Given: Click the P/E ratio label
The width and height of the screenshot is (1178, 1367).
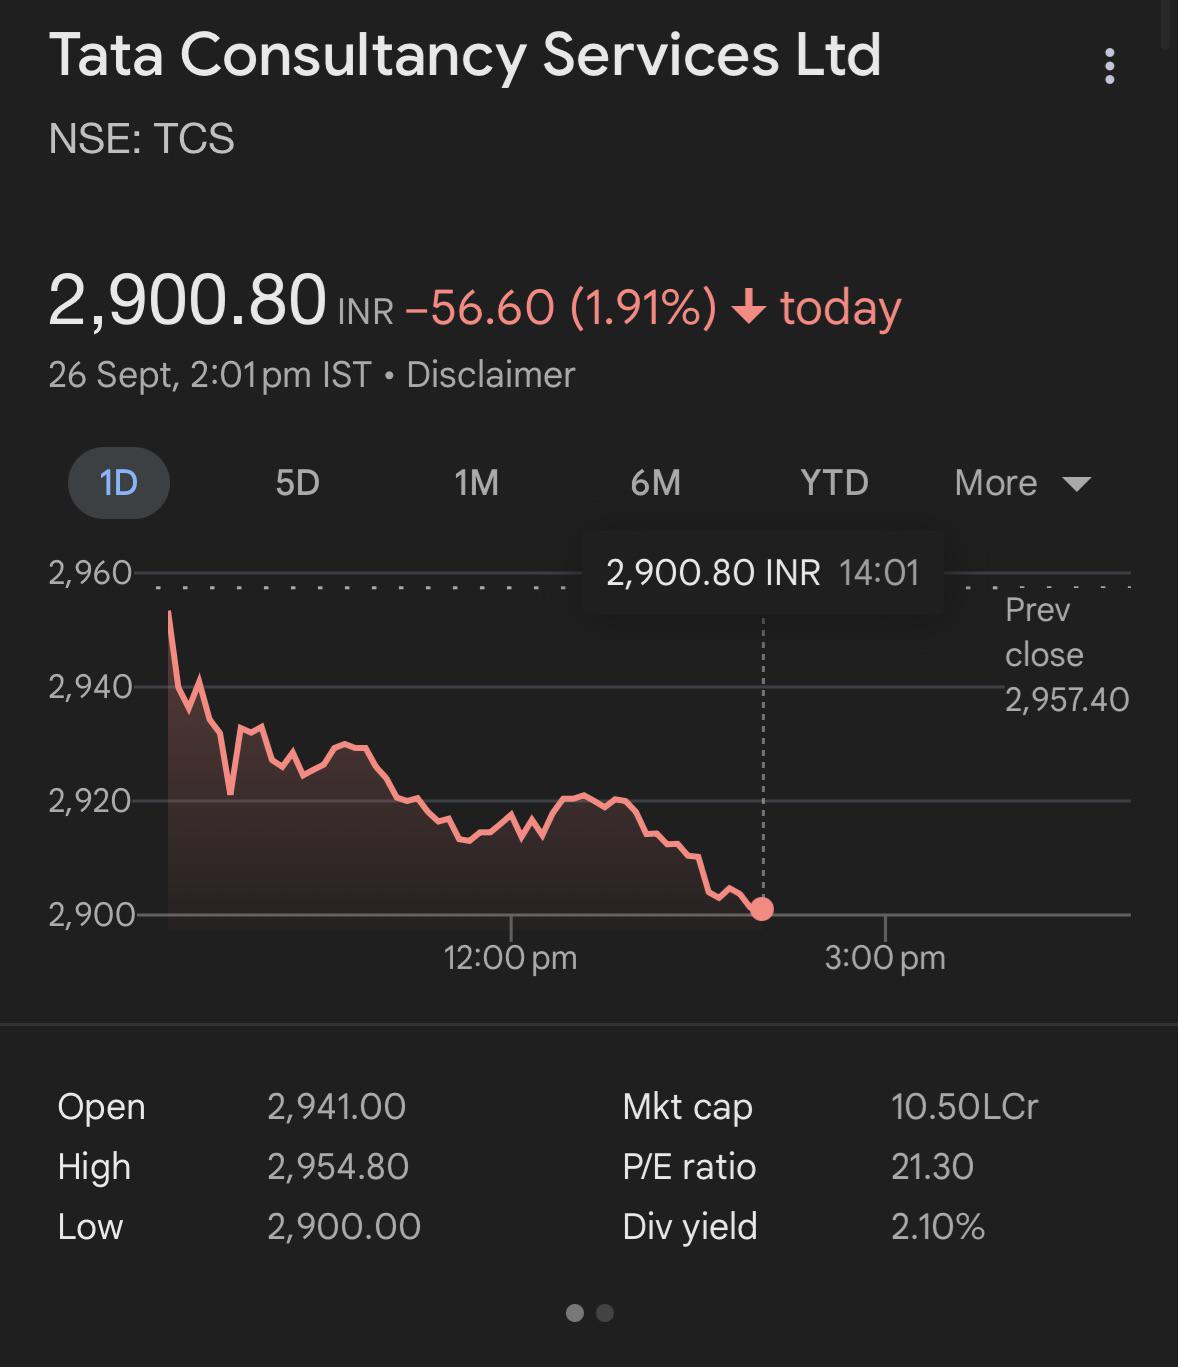Looking at the screenshot, I should [689, 1167].
